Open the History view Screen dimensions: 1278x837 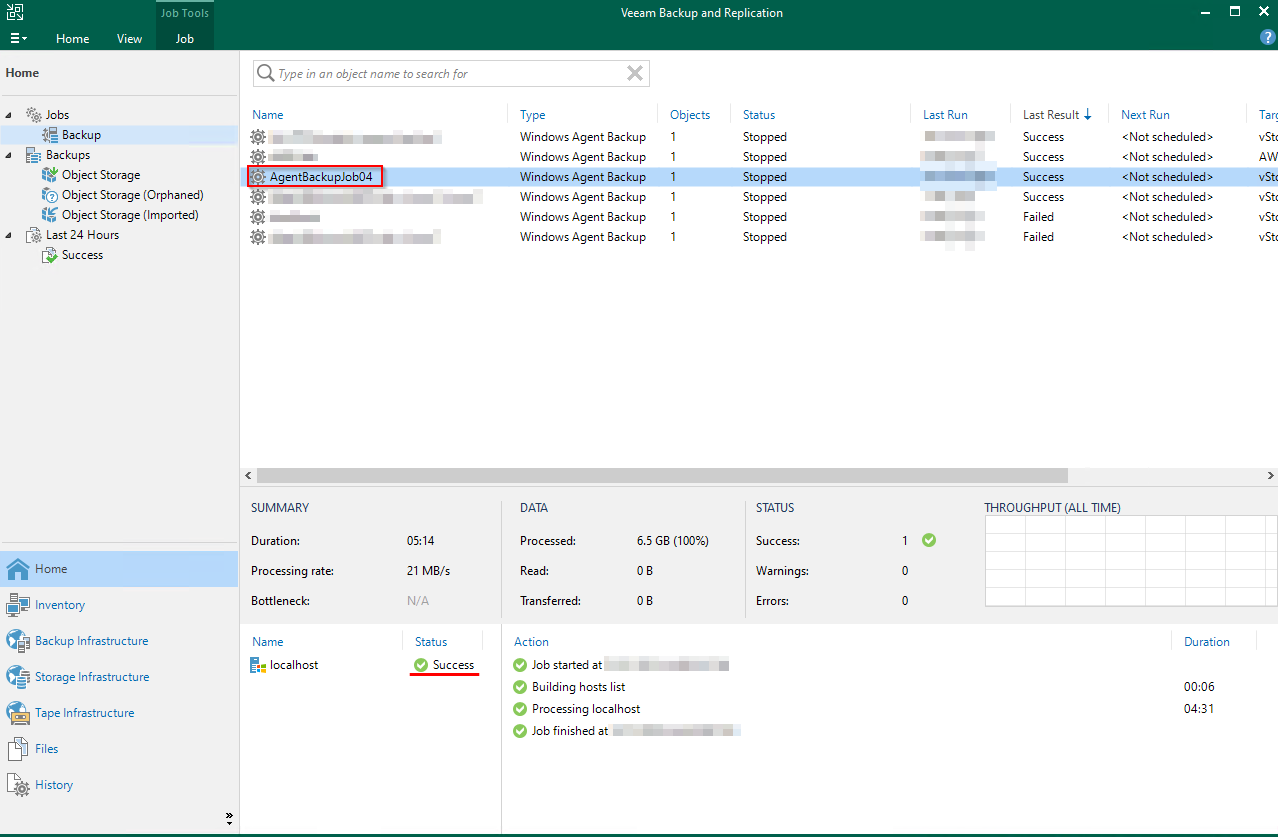54,785
